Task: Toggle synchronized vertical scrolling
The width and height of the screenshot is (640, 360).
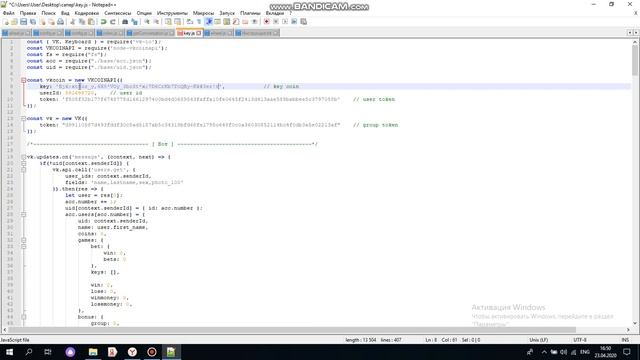Action: (168, 22)
